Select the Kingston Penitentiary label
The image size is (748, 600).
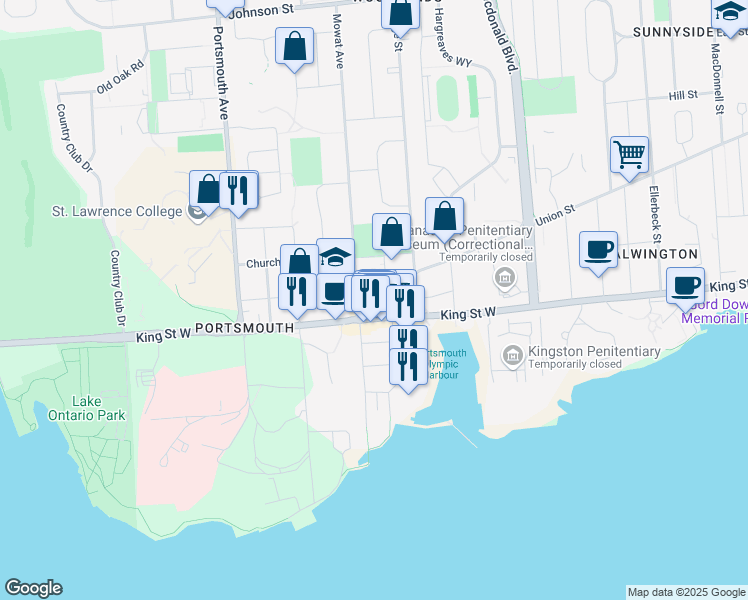point(594,352)
